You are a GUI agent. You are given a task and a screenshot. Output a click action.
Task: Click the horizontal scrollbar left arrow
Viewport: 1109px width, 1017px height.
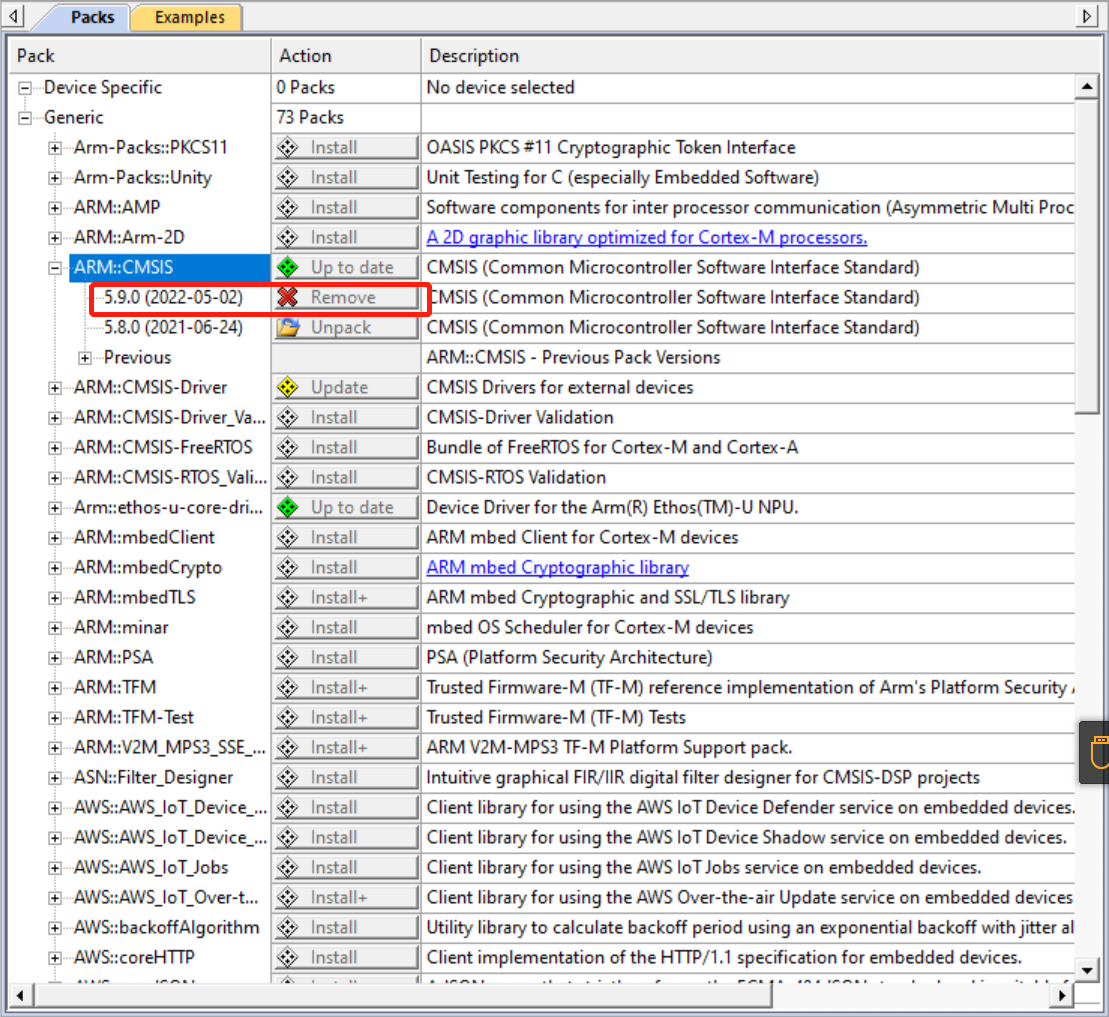click(21, 996)
